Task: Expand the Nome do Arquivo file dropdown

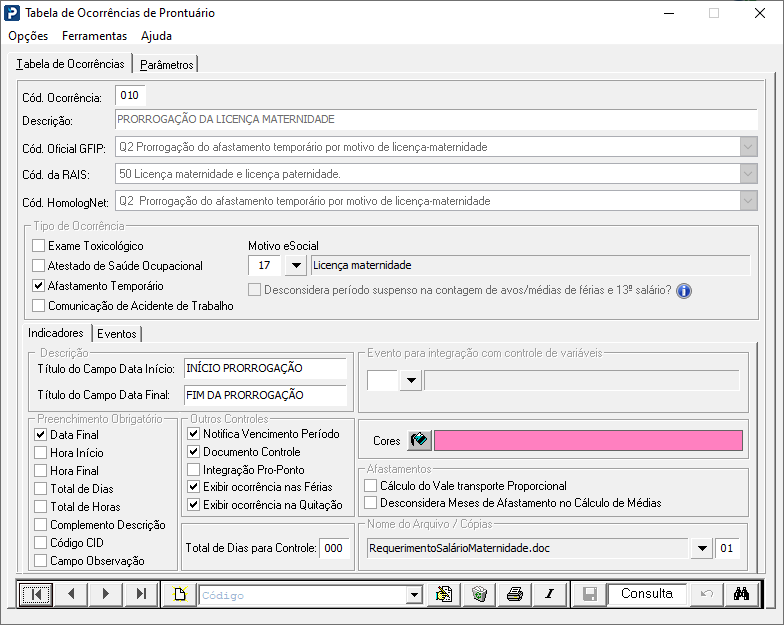Action: click(702, 548)
